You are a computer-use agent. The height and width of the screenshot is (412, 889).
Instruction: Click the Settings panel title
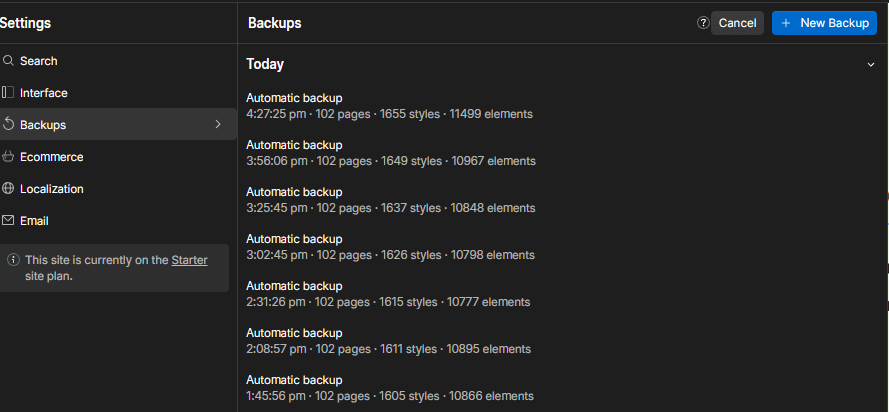[25, 23]
